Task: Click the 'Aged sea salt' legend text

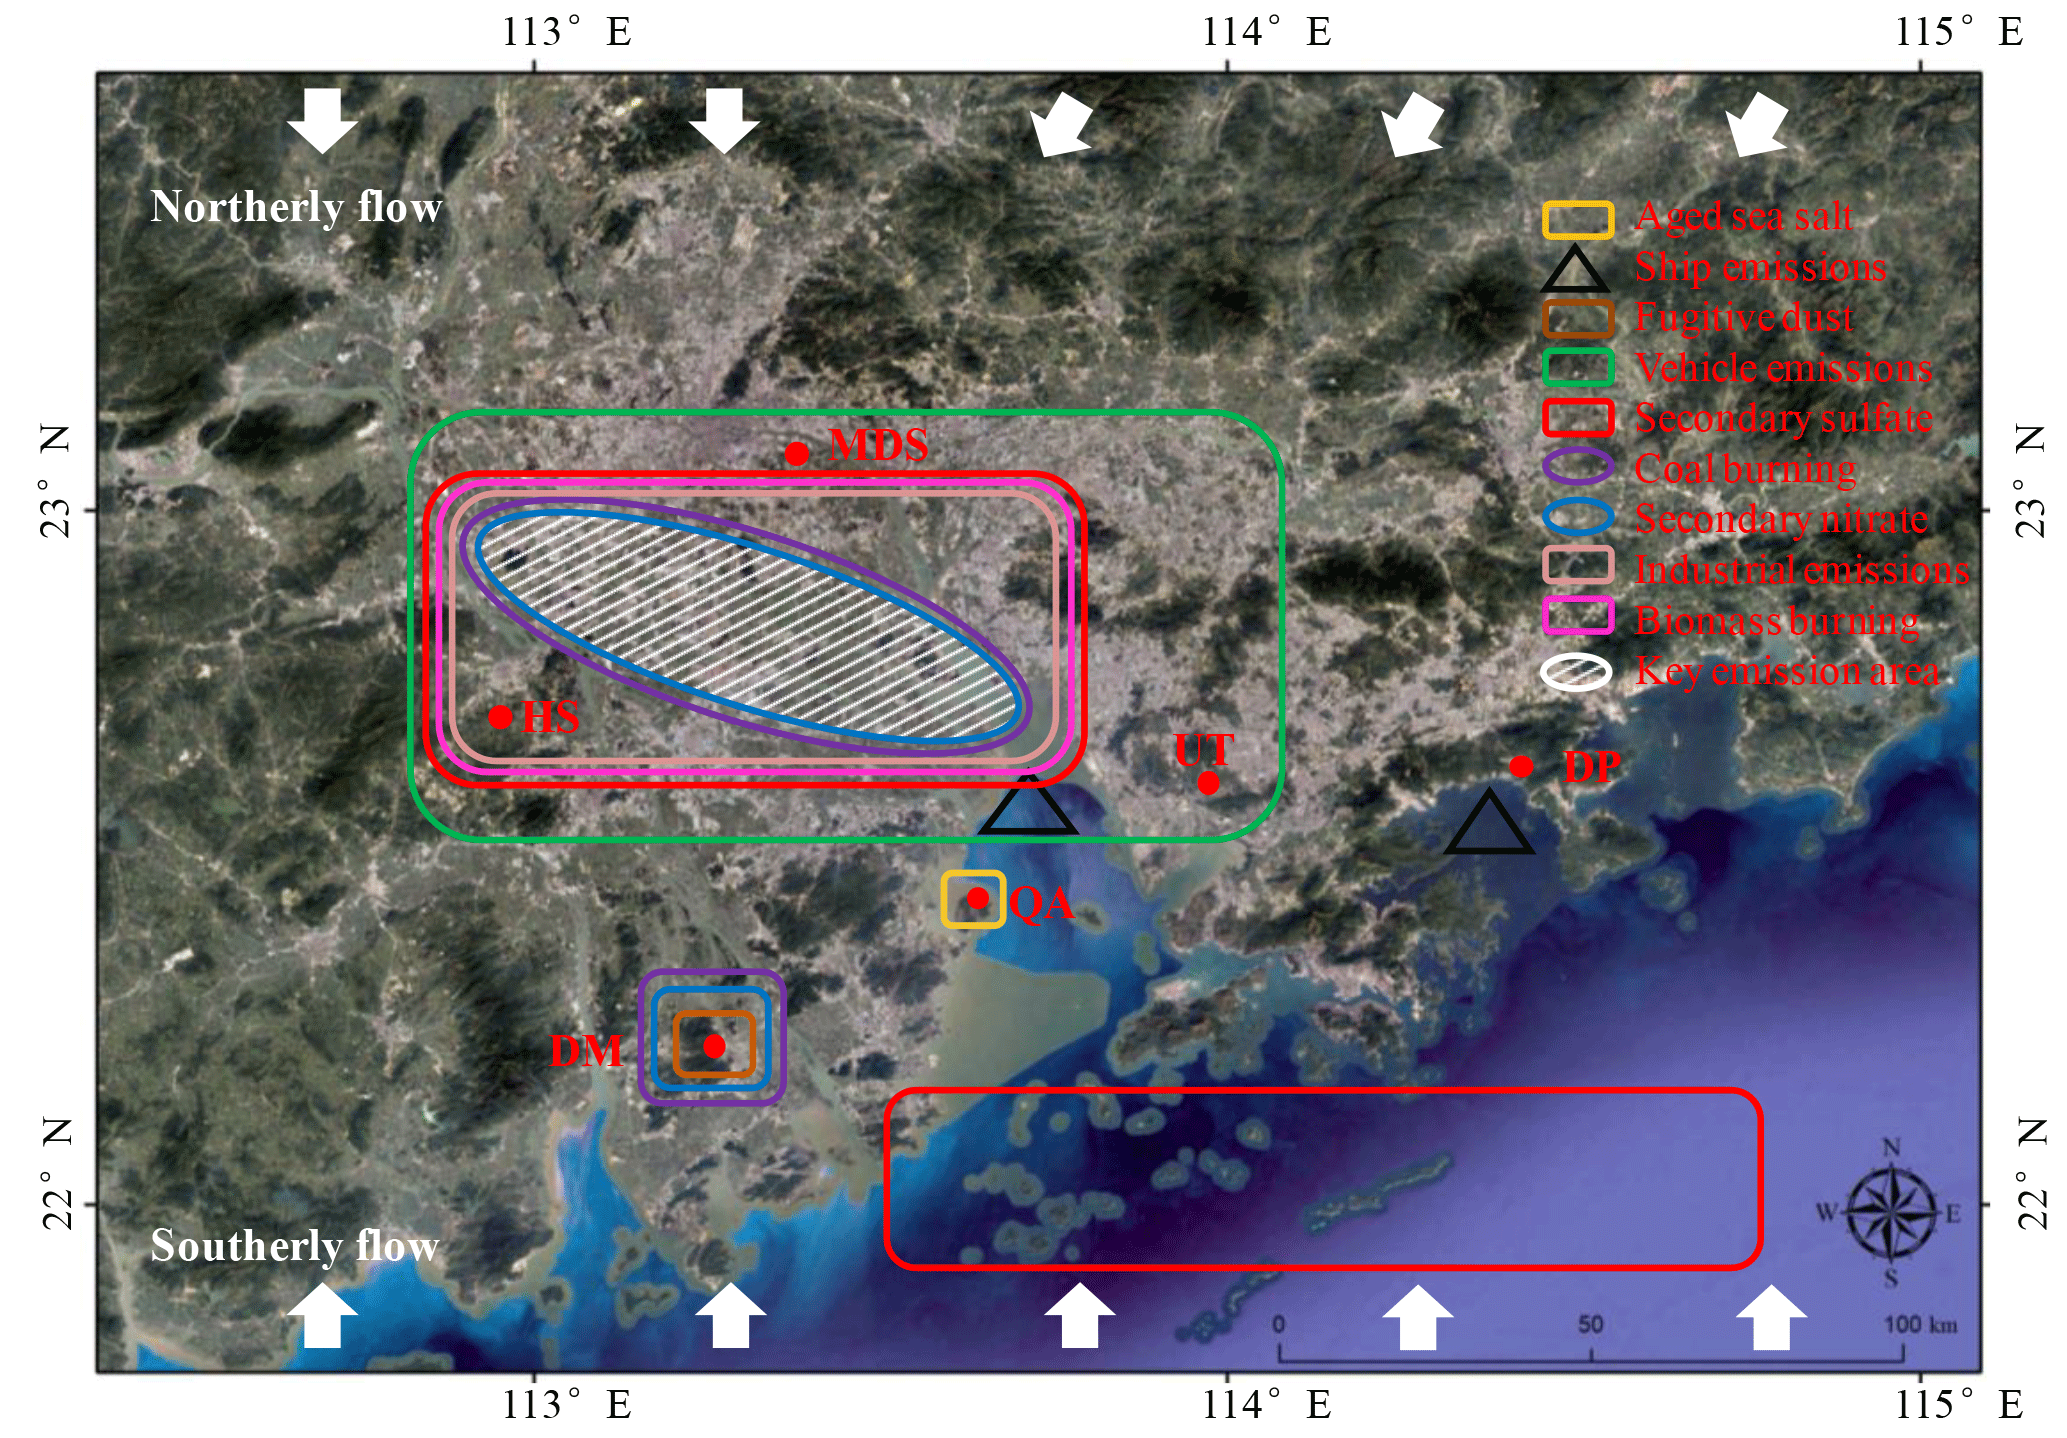Action: [x=1744, y=217]
